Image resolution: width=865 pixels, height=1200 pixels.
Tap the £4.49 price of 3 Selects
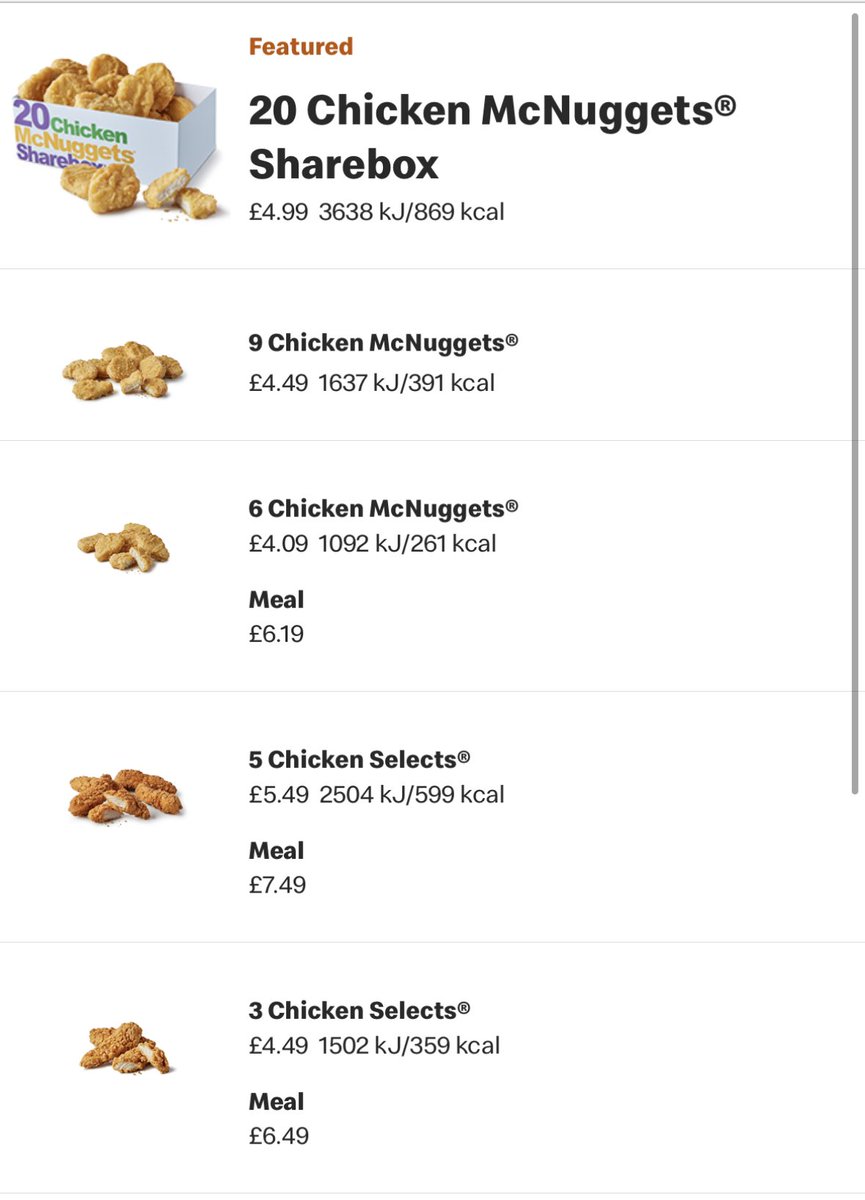278,1046
